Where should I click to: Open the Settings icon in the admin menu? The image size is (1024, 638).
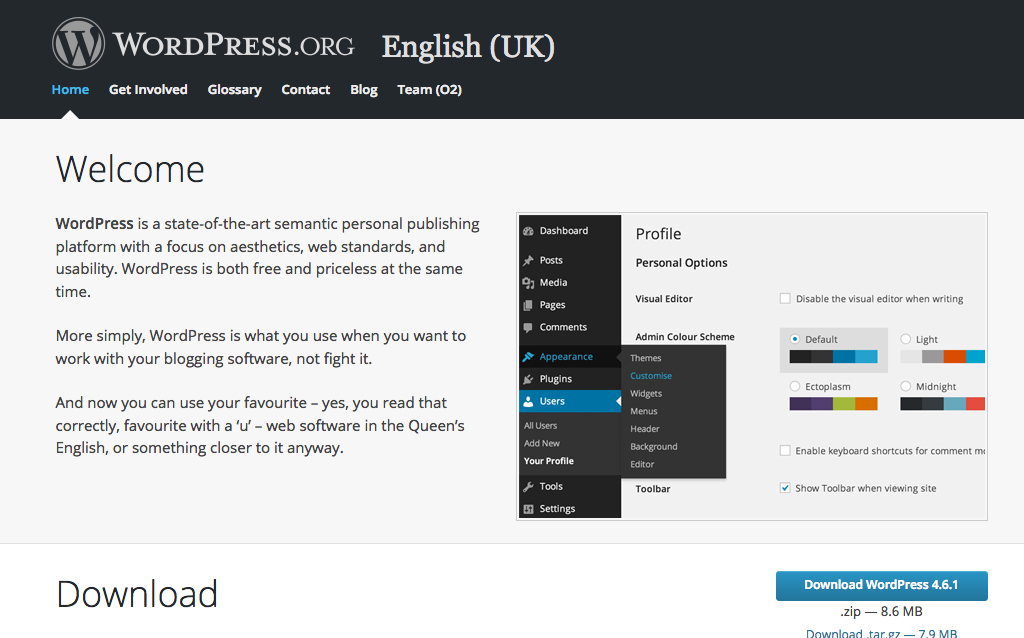pyautogui.click(x=530, y=509)
